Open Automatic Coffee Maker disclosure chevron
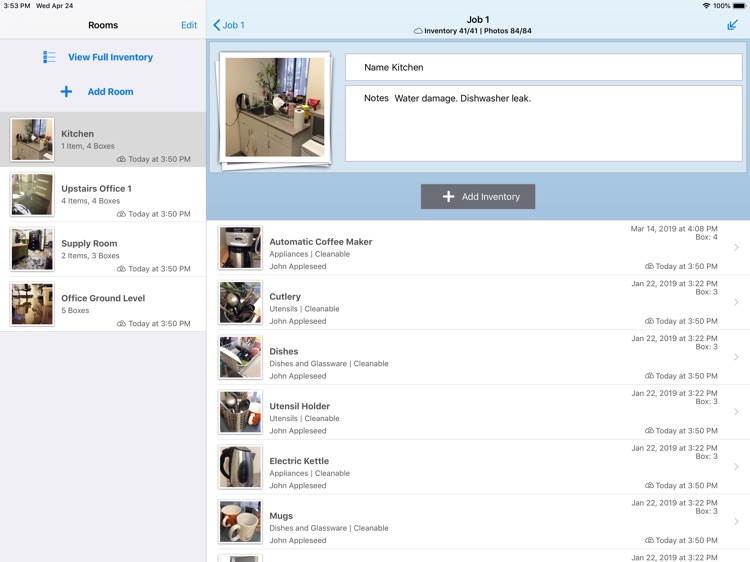The height and width of the screenshot is (562, 750). (x=736, y=247)
